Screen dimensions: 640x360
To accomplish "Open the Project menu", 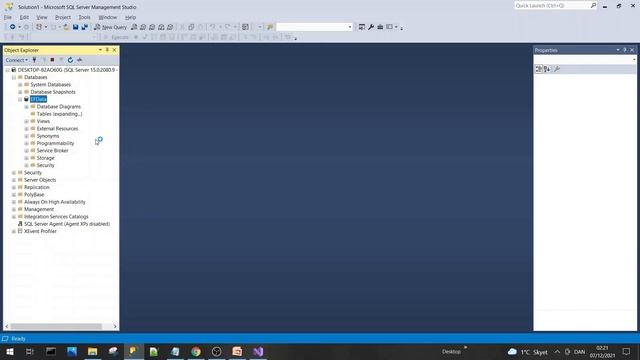I will [x=63, y=17].
